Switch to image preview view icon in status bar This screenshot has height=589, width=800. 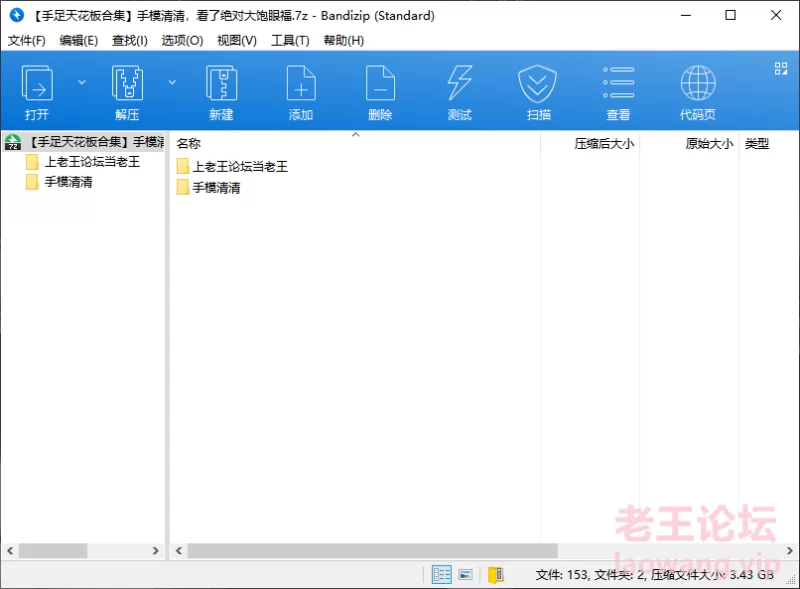point(466,575)
